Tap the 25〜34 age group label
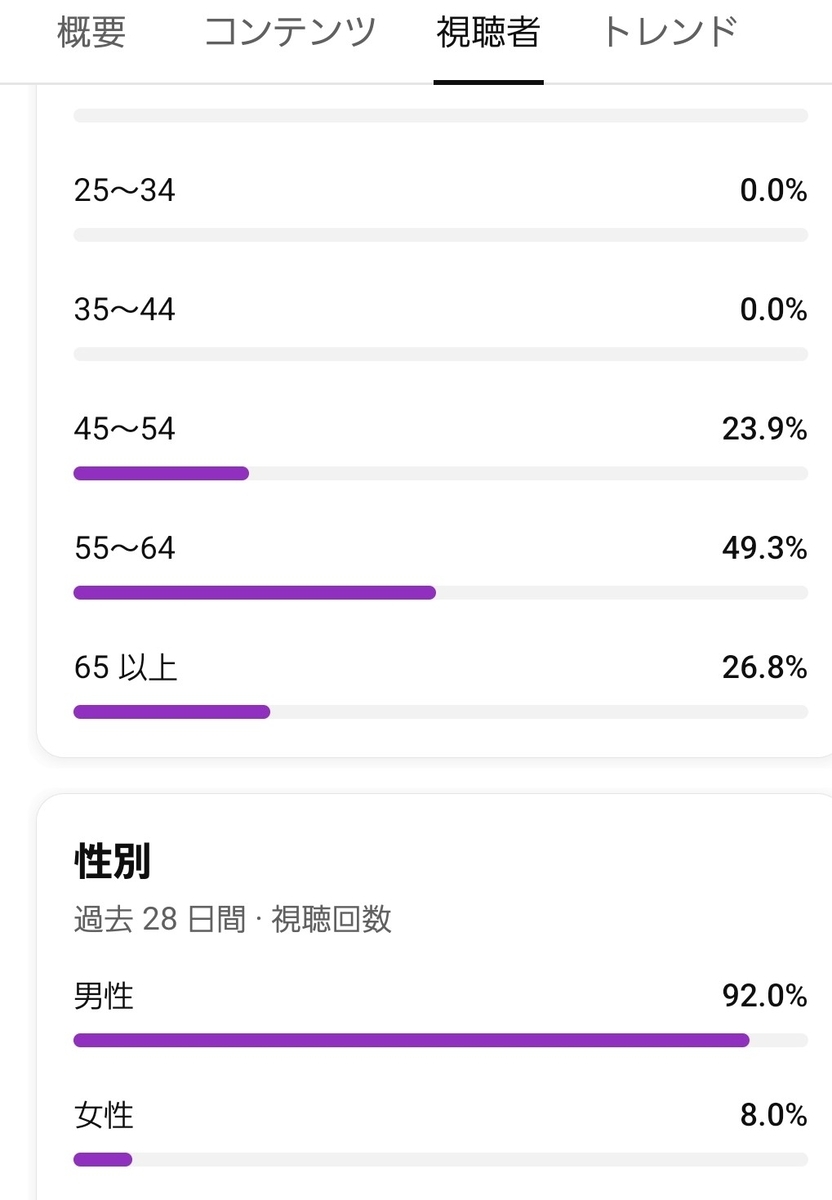This screenshot has width=832, height=1200. point(124,190)
